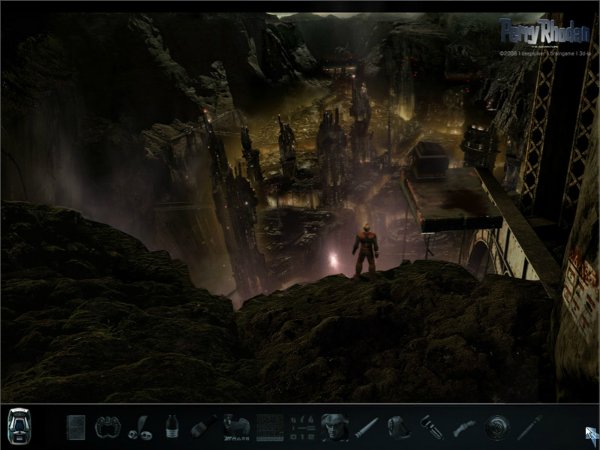Screen dimensions: 600x450
Task: Select the dark notebook inventory item
Action: click(x=76, y=427)
